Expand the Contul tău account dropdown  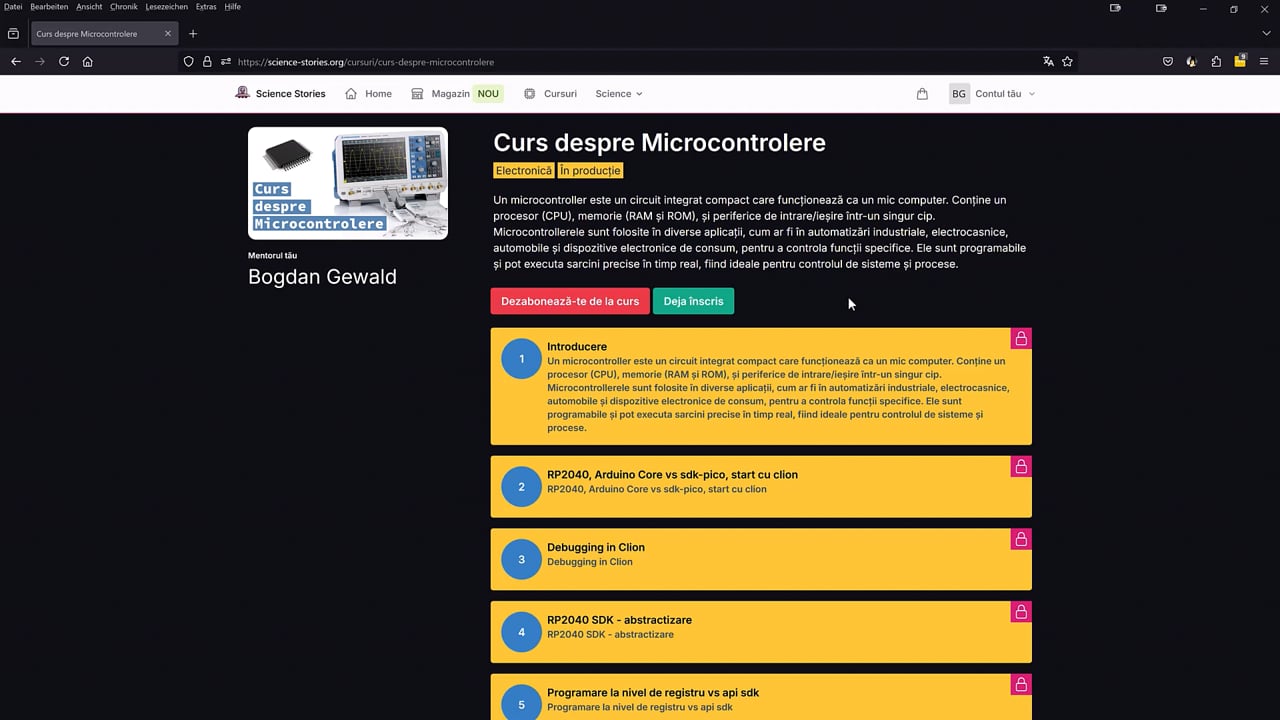1005,94
